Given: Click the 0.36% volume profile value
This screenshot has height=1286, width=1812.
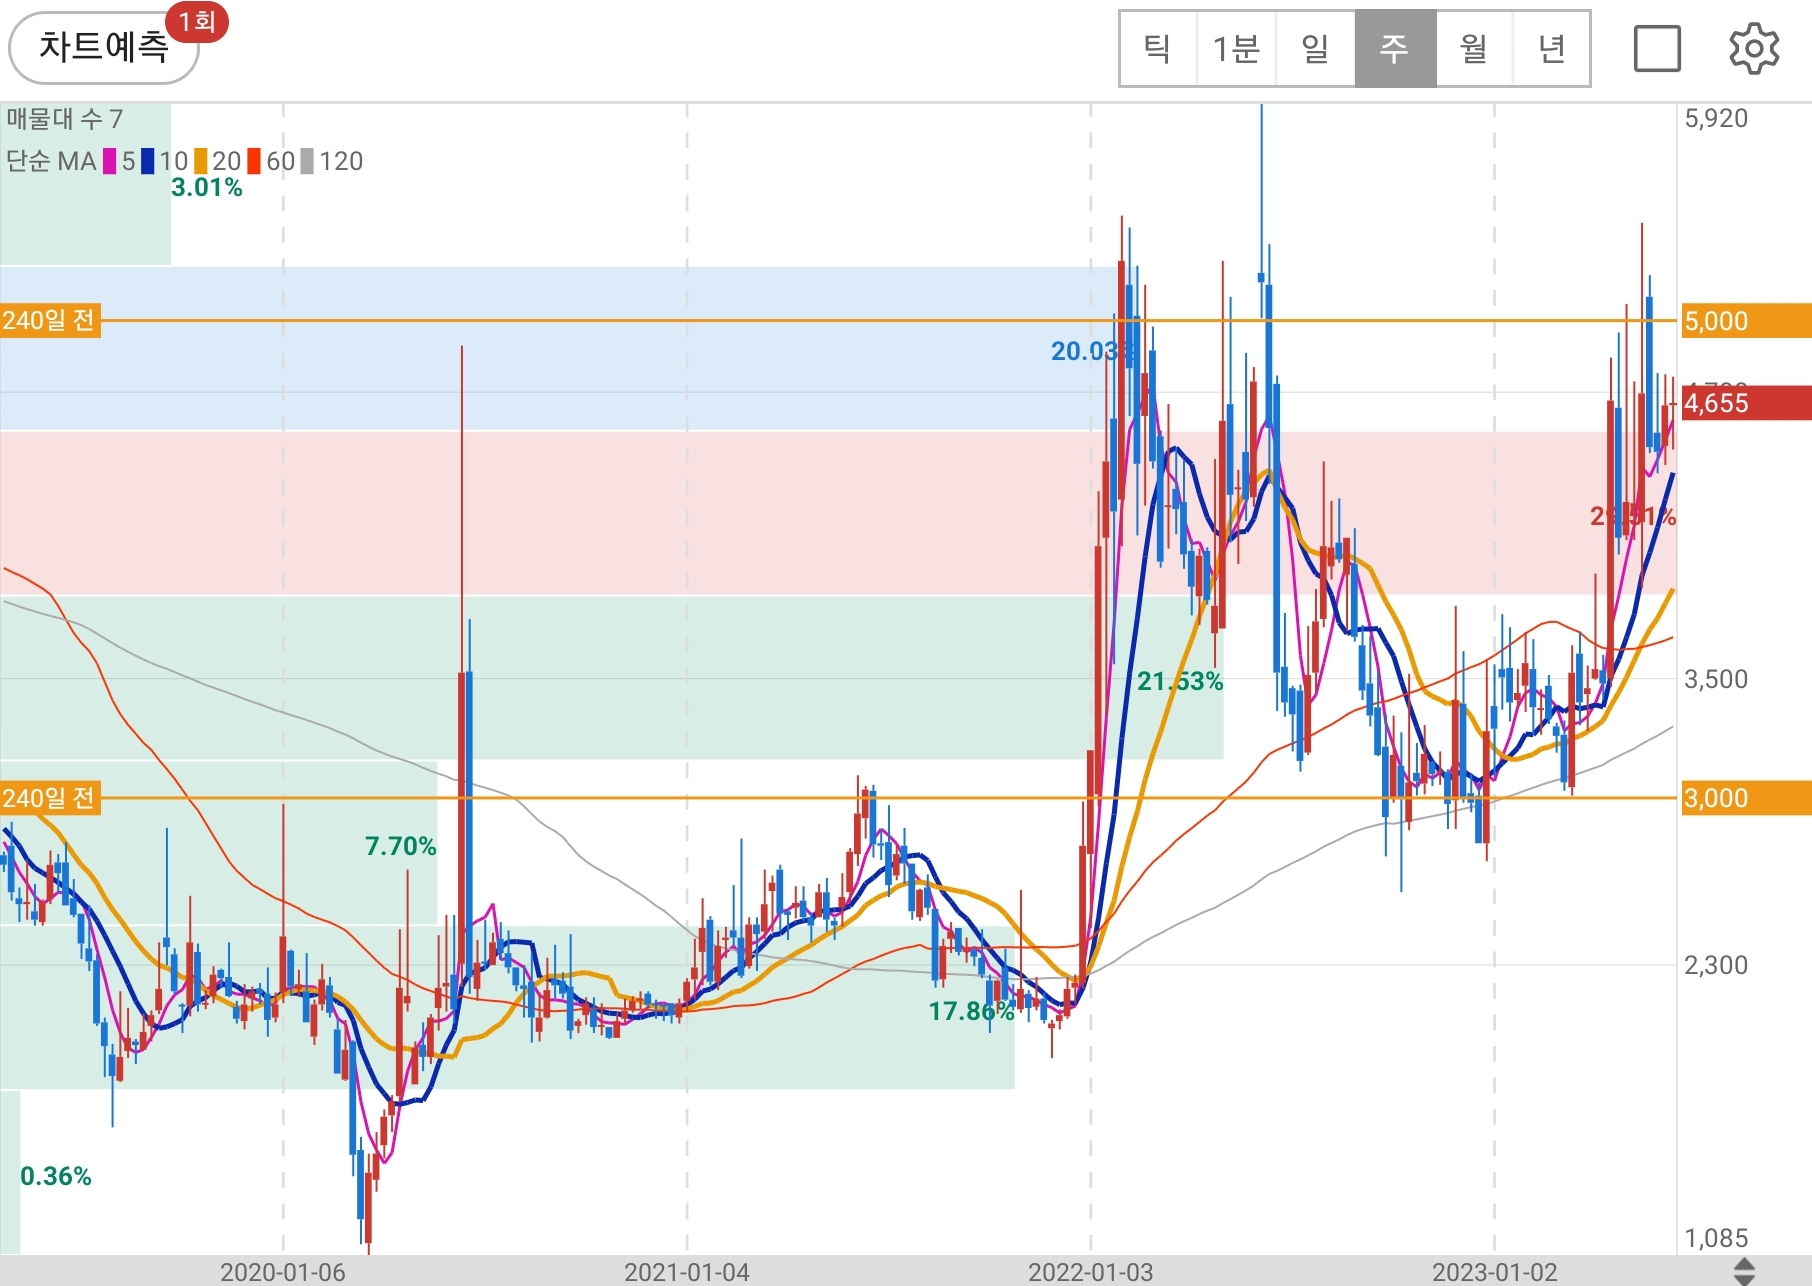Looking at the screenshot, I should (56, 1176).
